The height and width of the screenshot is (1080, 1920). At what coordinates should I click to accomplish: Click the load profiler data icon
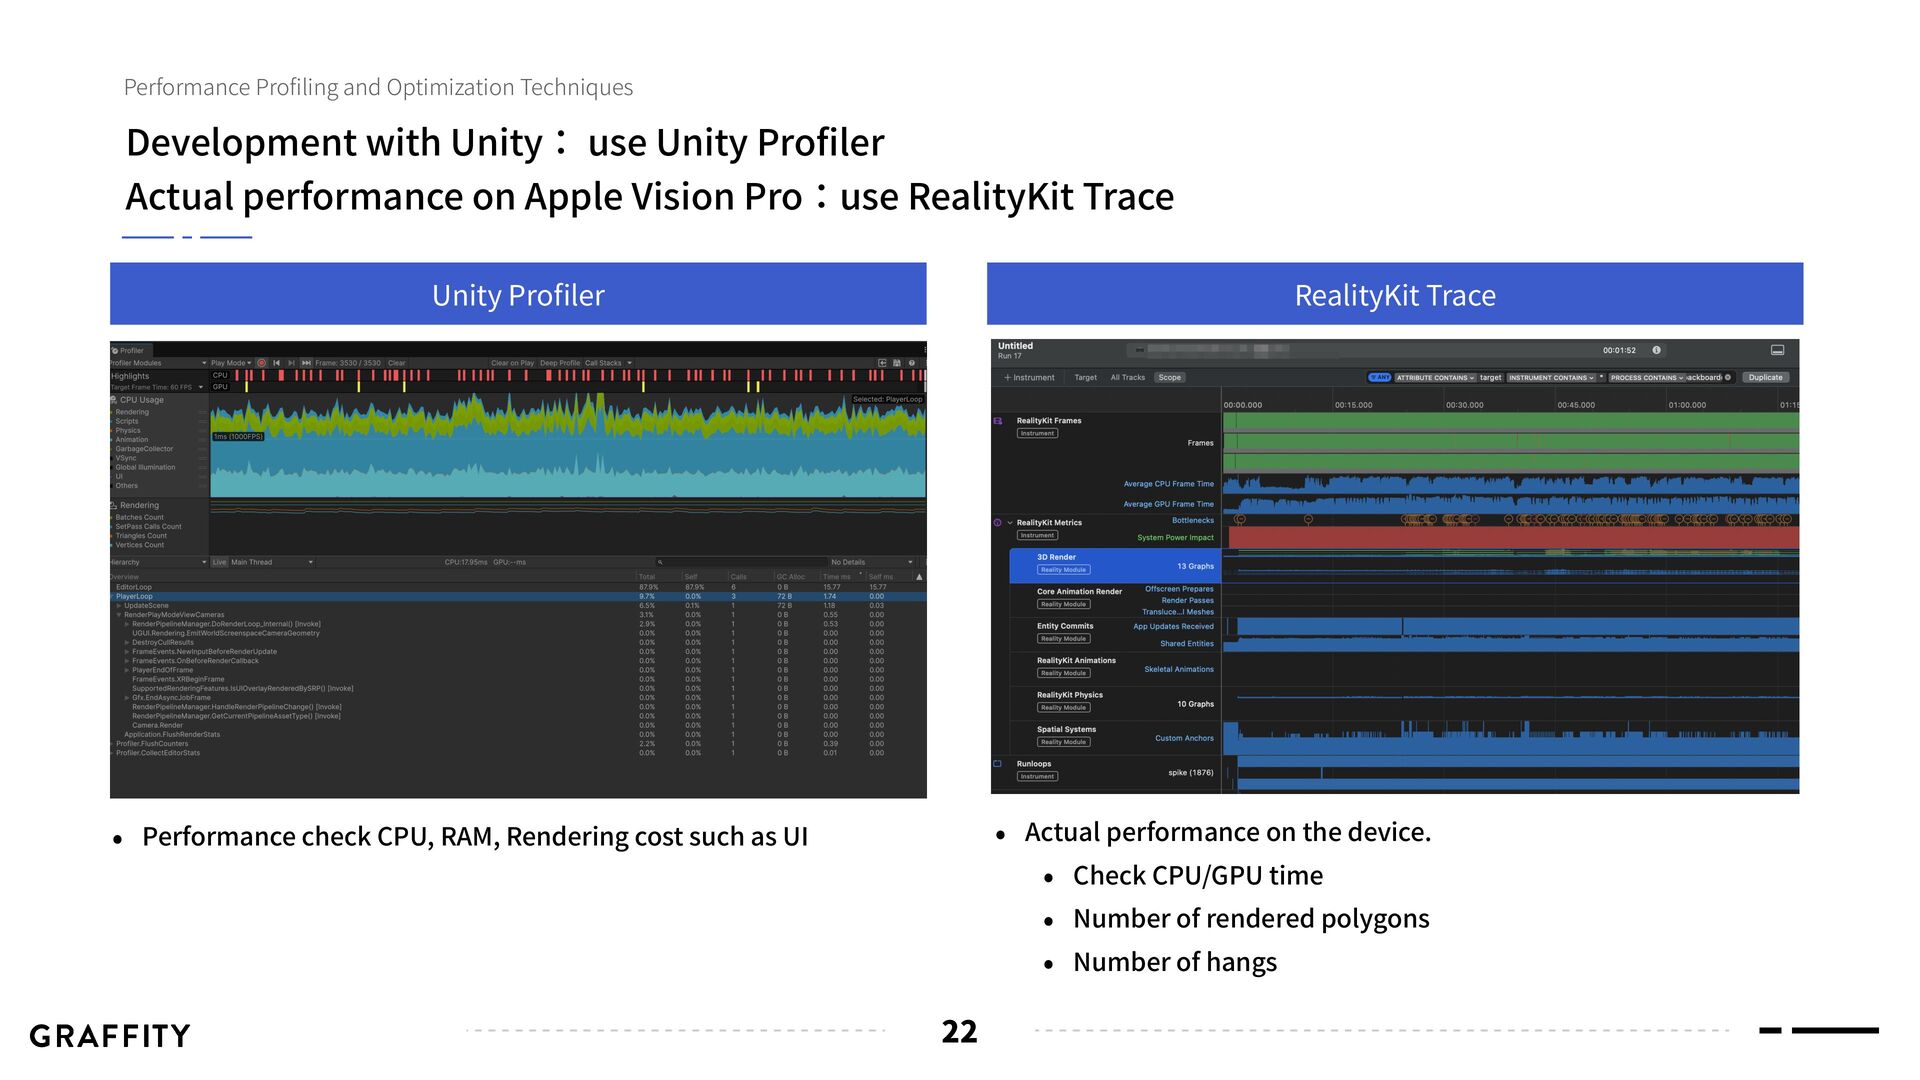[x=882, y=363]
